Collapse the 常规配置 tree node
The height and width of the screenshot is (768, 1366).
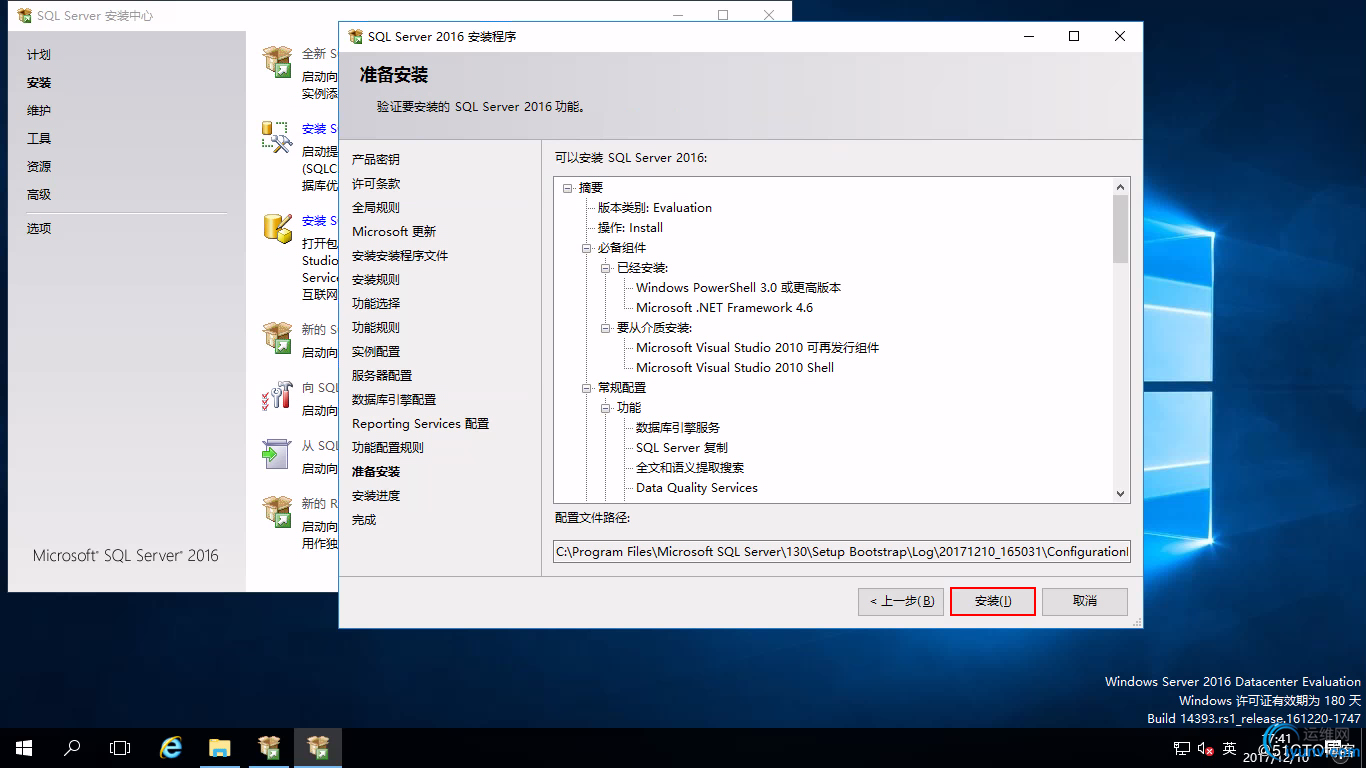[587, 388]
